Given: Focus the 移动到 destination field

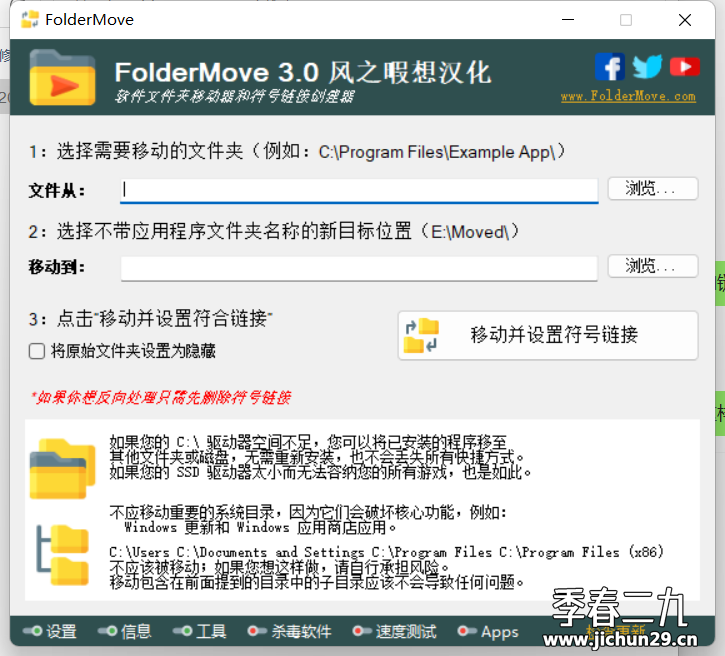Looking at the screenshot, I should [359, 268].
